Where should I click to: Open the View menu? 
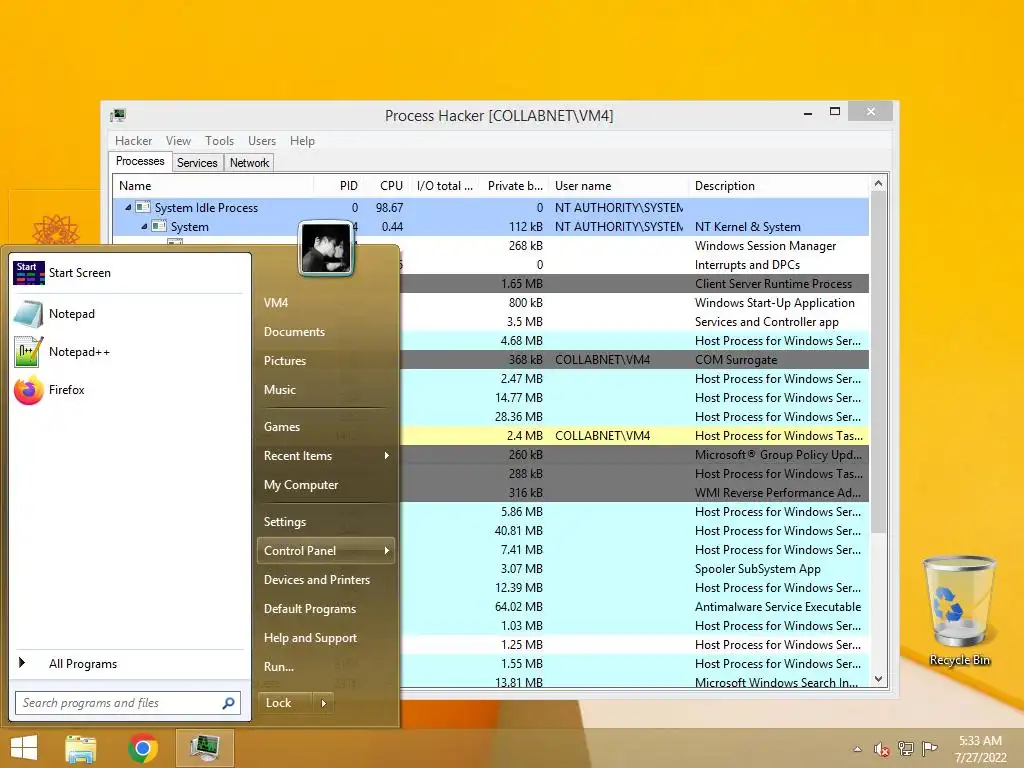point(178,141)
